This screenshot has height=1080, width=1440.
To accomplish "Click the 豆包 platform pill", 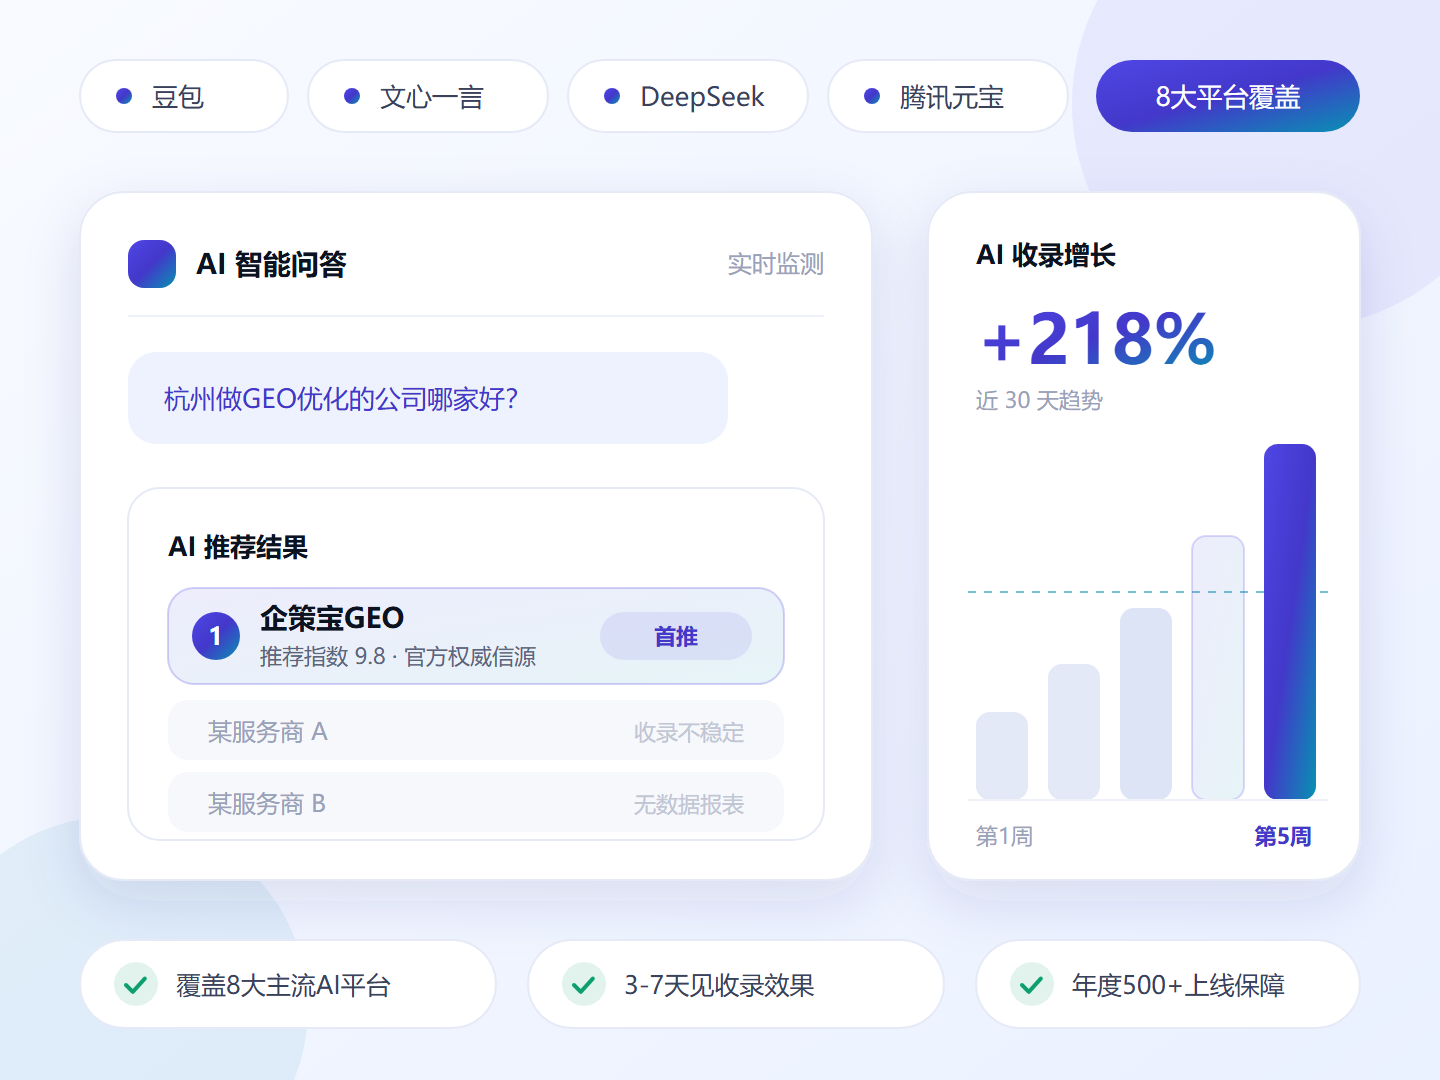I will pyautogui.click(x=184, y=96).
